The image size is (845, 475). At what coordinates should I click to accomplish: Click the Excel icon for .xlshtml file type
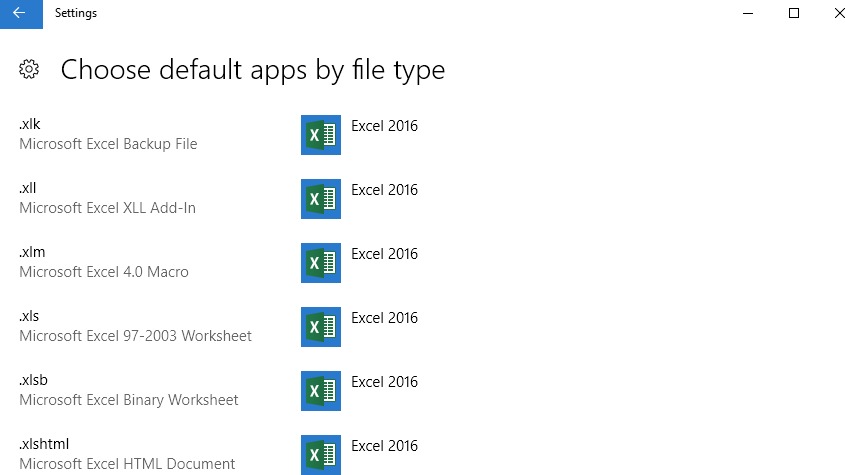320,454
